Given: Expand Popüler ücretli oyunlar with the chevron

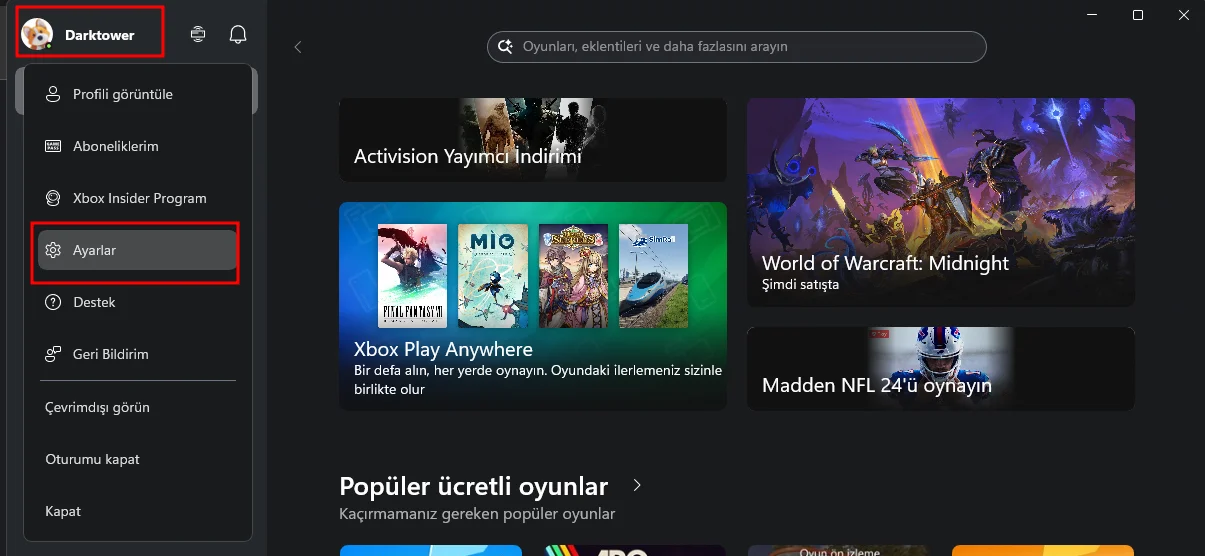Looking at the screenshot, I should [x=637, y=486].
